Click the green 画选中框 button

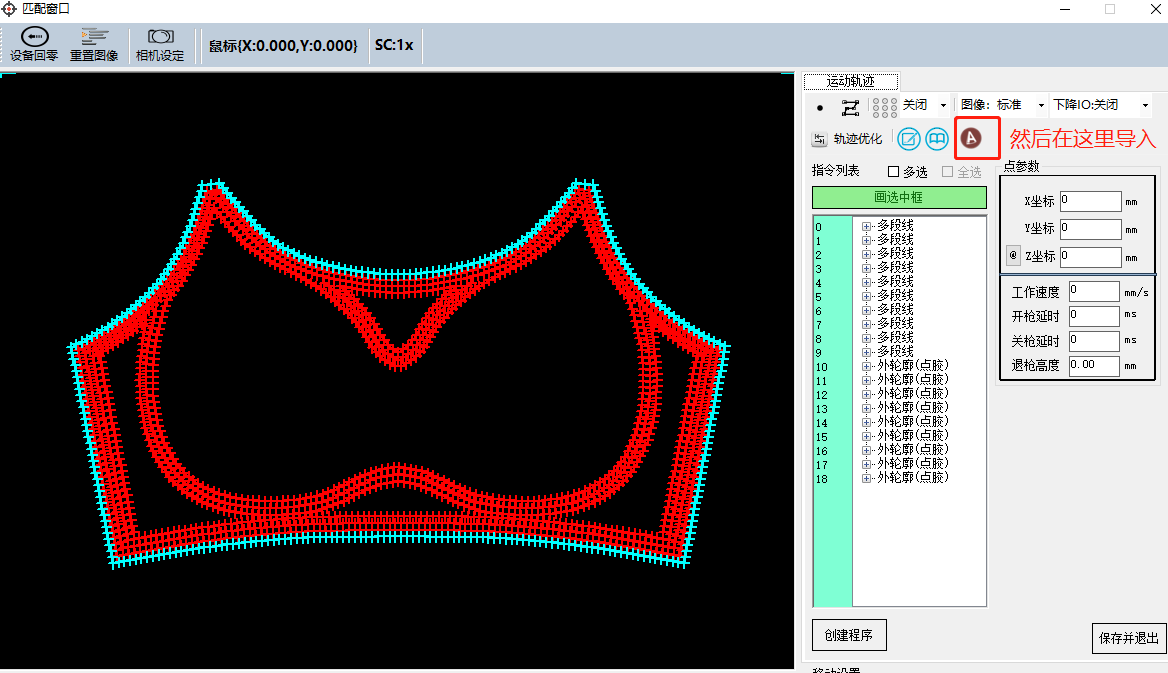(898, 197)
